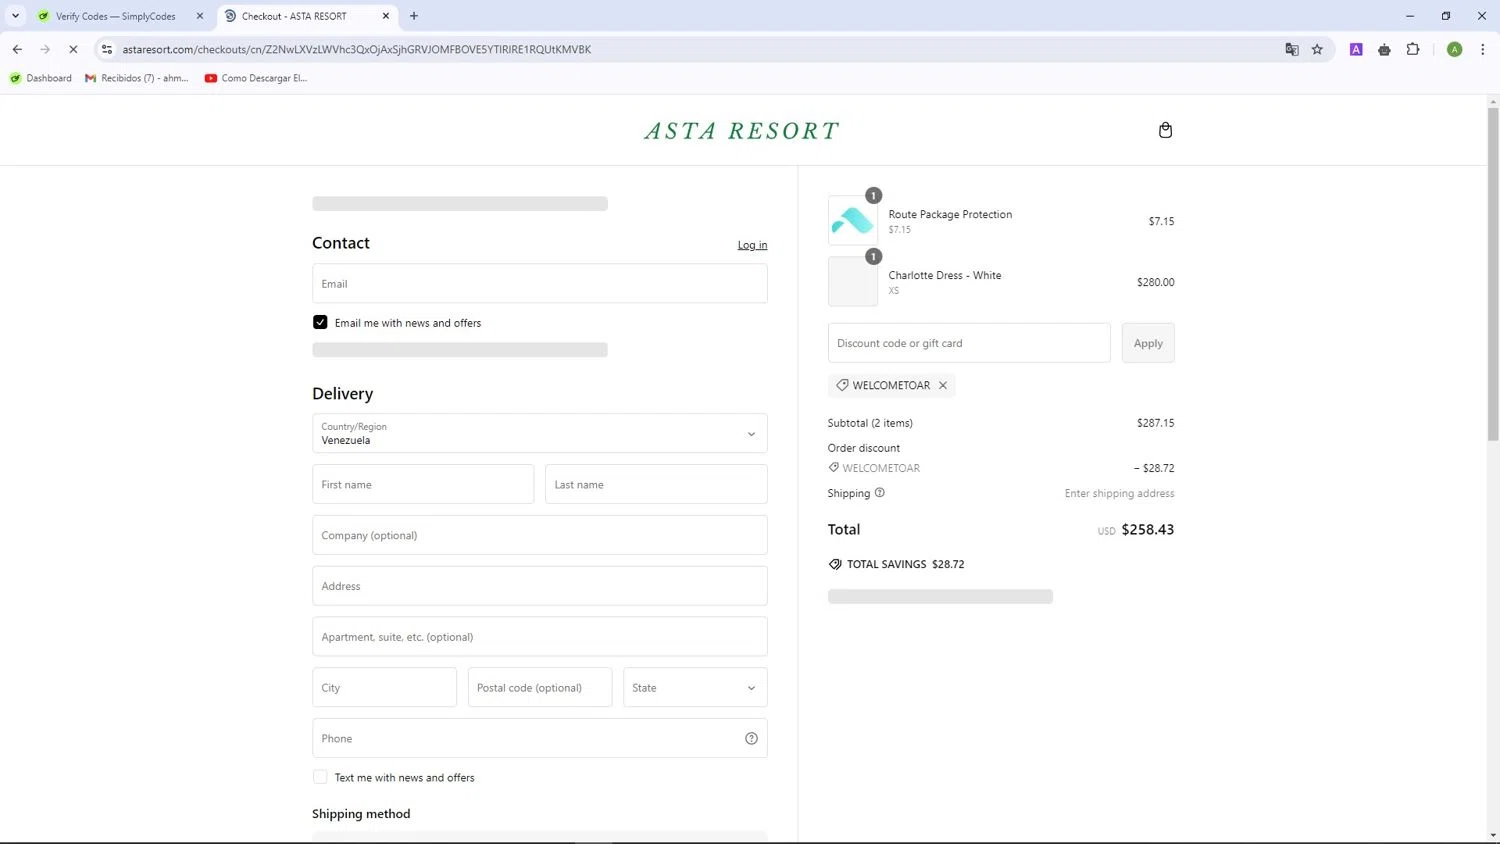This screenshot has width=1500, height=844.
Task: Click the Postal code (optional) field
Action: click(x=540, y=688)
